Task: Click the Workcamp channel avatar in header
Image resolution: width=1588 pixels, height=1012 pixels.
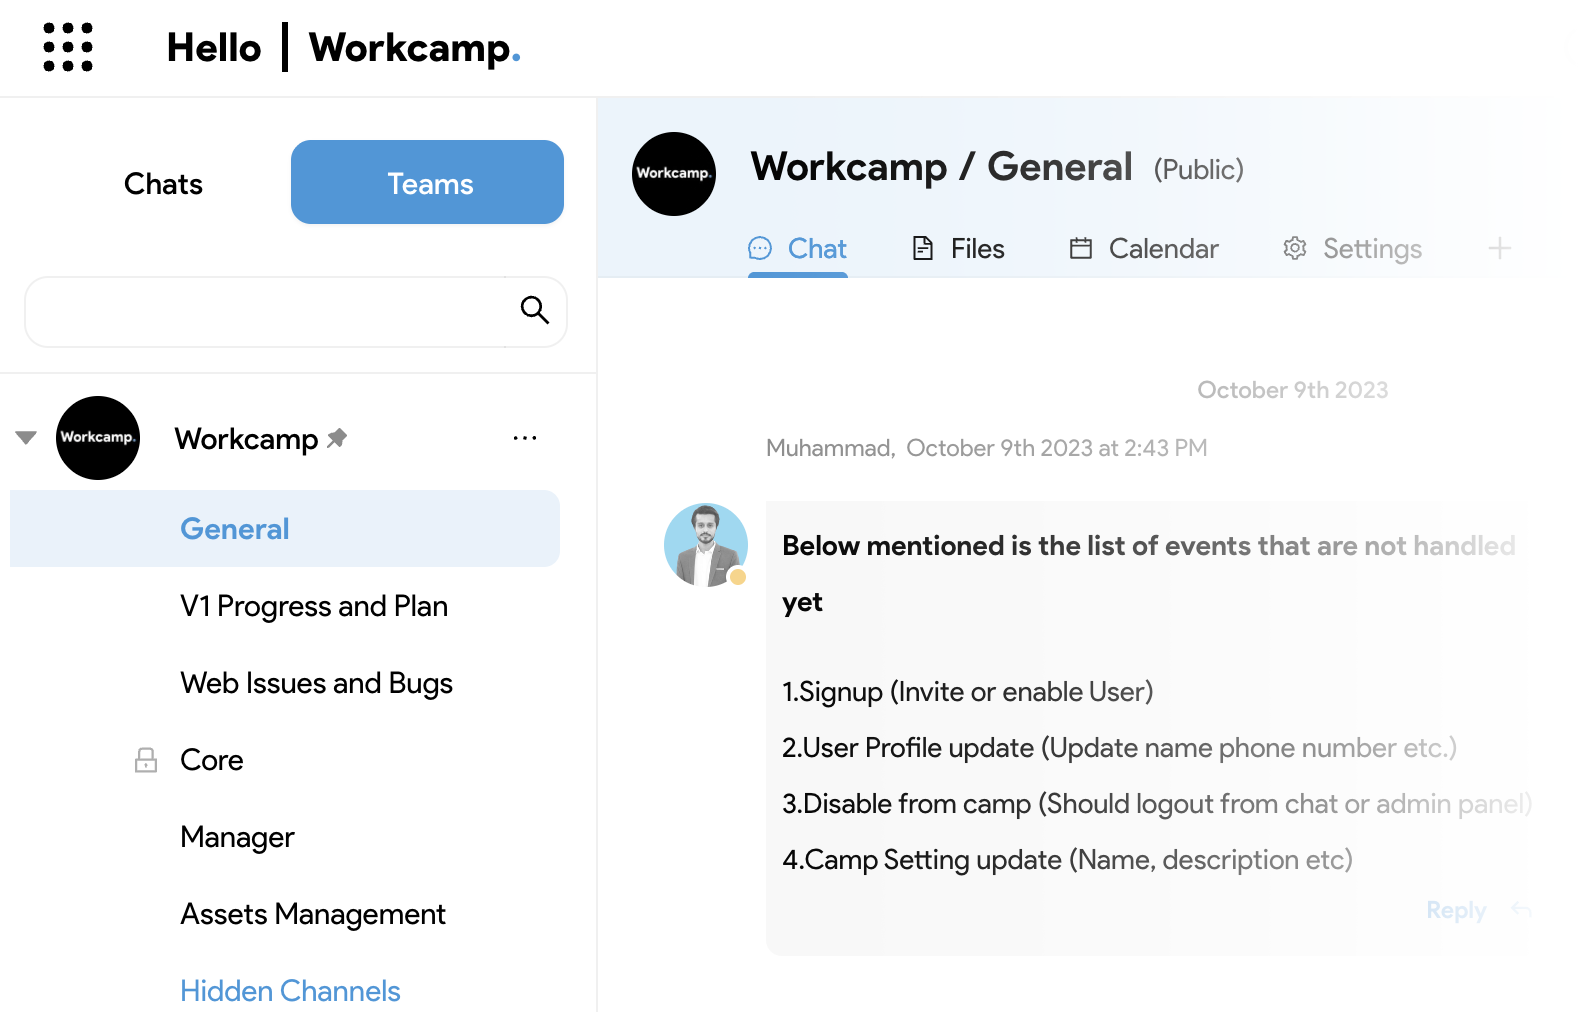Action: click(674, 174)
